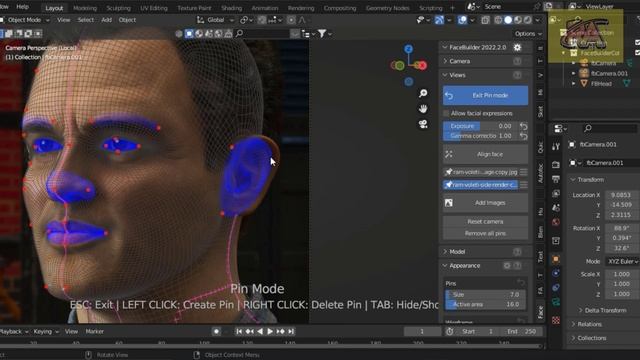Enable Allow facial expressions checkbox
Image resolution: width=640 pixels, height=360 pixels.
pos(446,113)
